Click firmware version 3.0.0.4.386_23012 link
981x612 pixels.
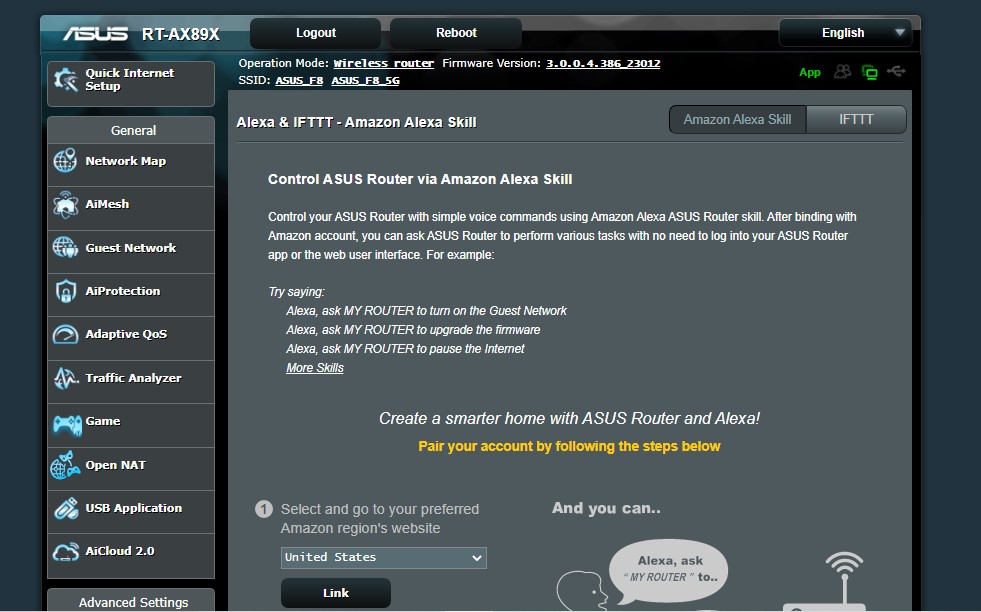tap(603, 63)
